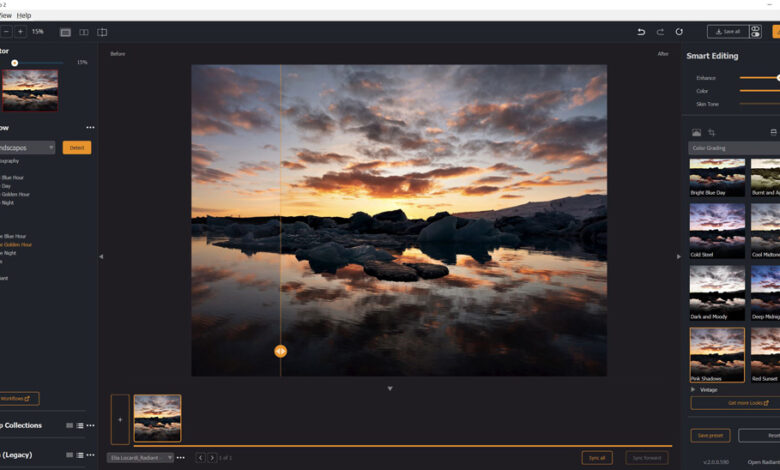Open the three-dot menu beside preset dropdown
The height and width of the screenshot is (470, 780).
click(181, 458)
